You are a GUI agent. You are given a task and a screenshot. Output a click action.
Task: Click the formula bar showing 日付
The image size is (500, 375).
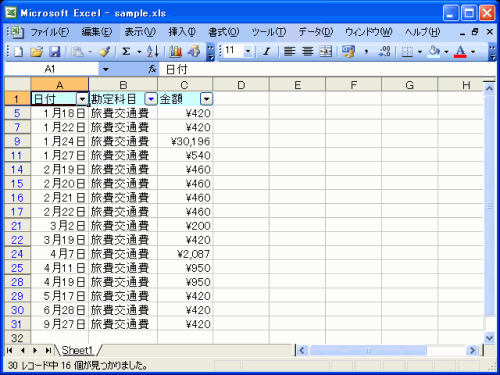327,69
